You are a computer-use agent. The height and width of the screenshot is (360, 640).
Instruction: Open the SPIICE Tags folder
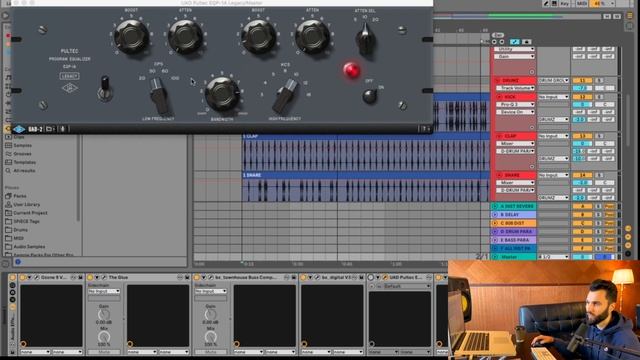(27, 221)
